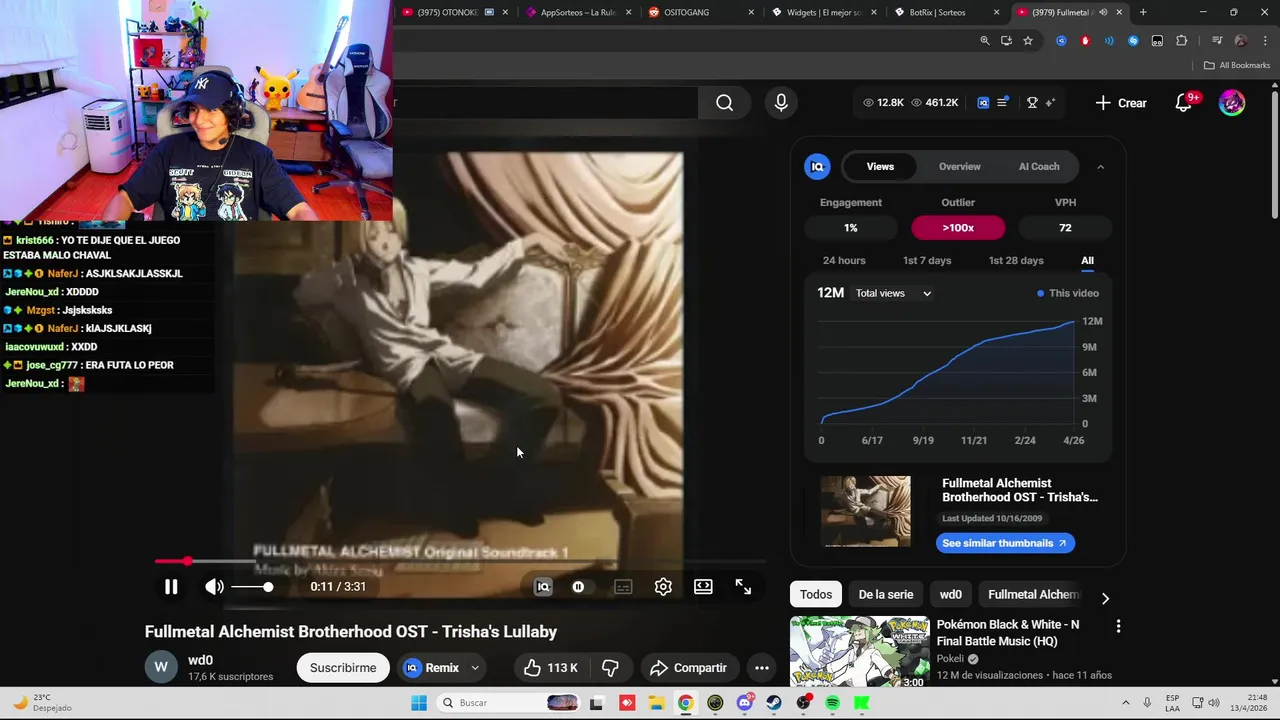
Task: Open YouTube notifications bell
Action: (1184, 103)
